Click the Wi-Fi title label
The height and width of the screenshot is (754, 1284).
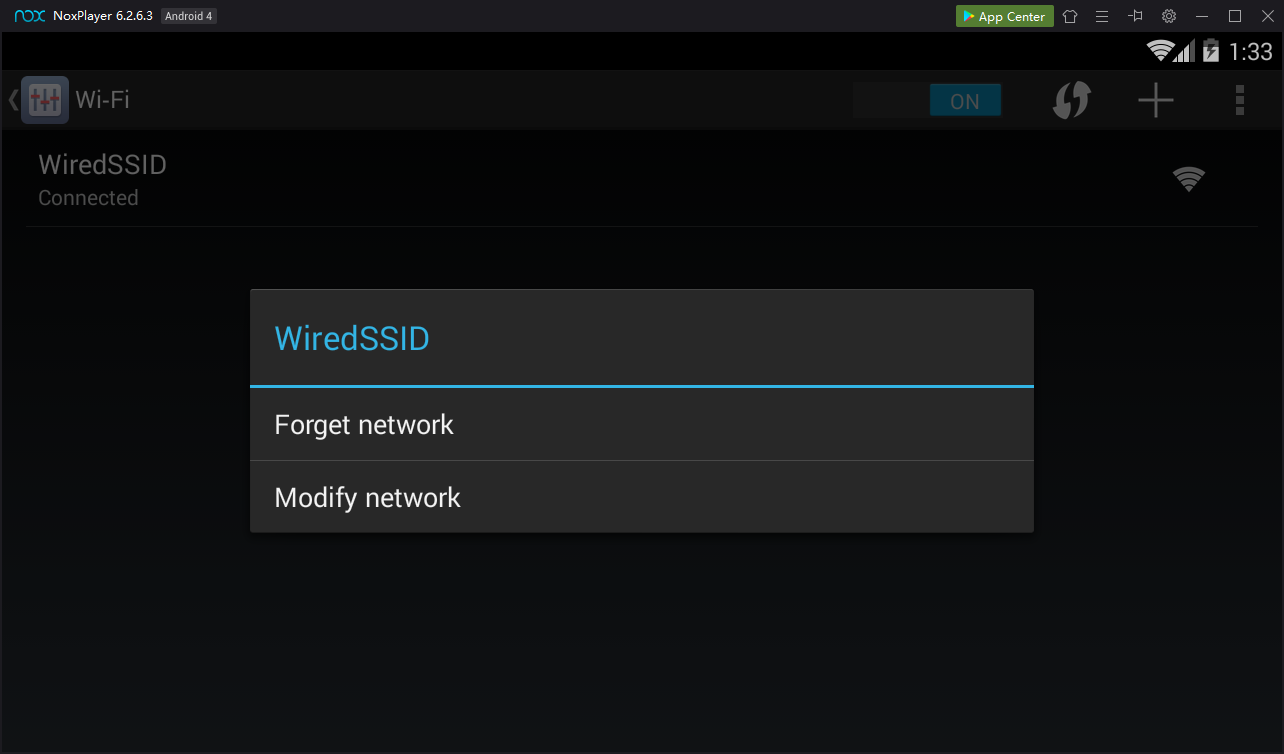tap(103, 100)
